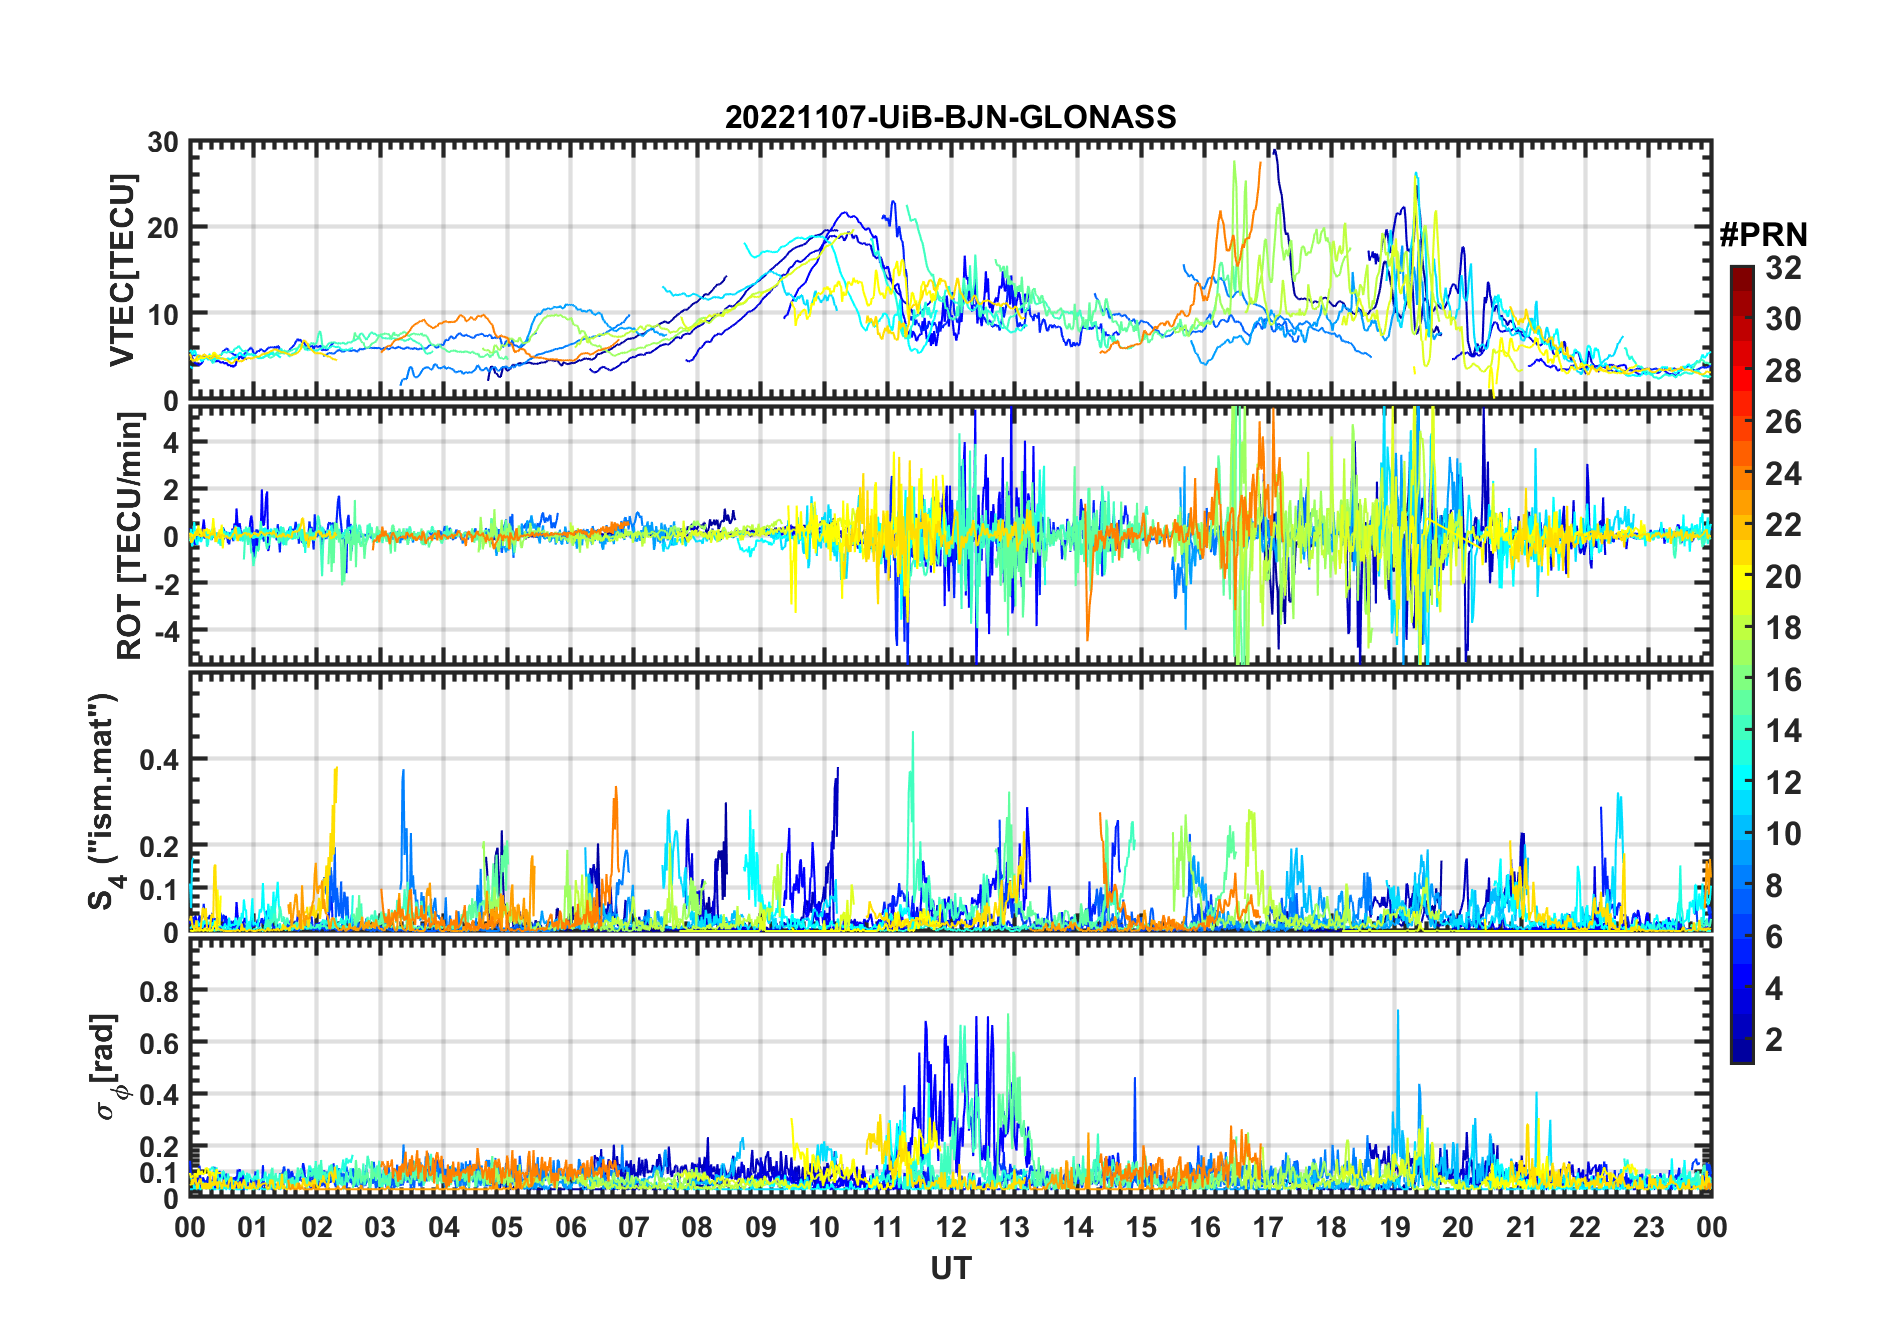Screen dimensions: 1902x1330
Task: Click the 0.6 tick on σφ axis
Action: (x=159, y=1043)
